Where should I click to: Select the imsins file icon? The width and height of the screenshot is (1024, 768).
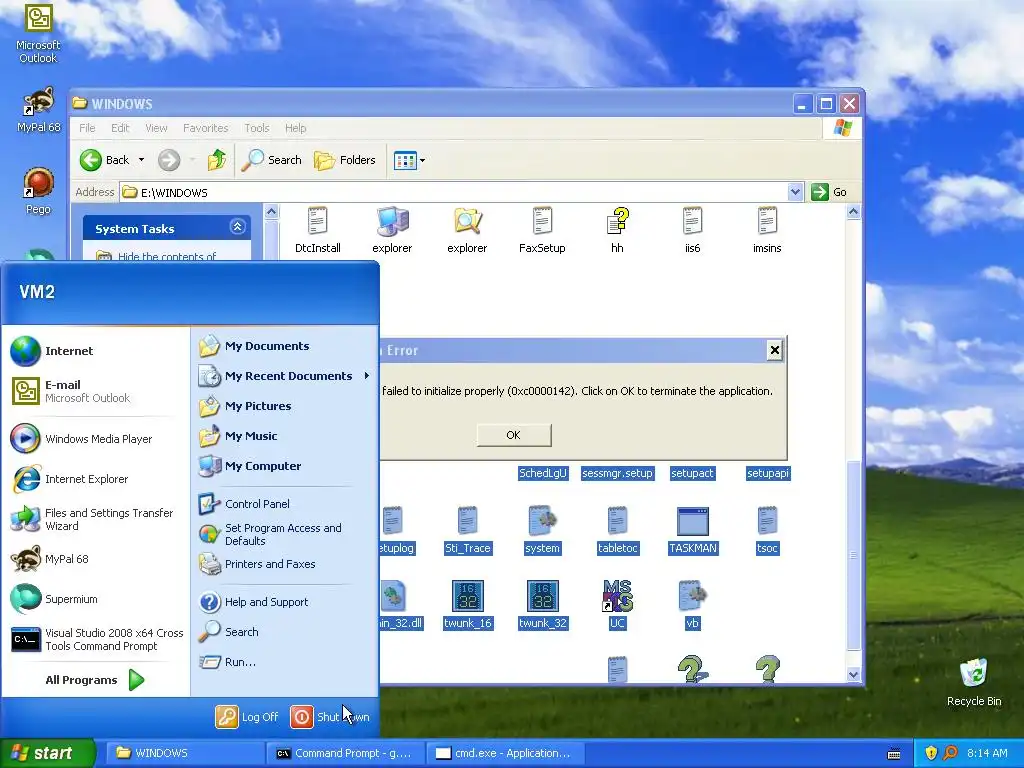tap(767, 230)
